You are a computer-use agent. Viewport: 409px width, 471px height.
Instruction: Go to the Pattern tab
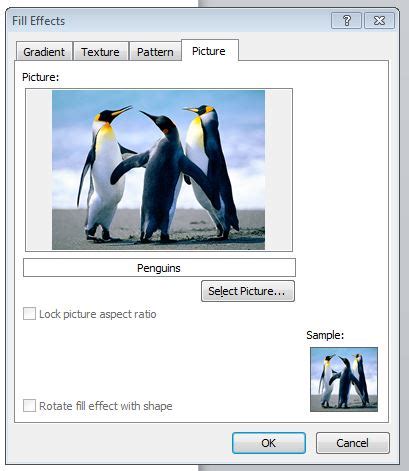click(x=155, y=51)
